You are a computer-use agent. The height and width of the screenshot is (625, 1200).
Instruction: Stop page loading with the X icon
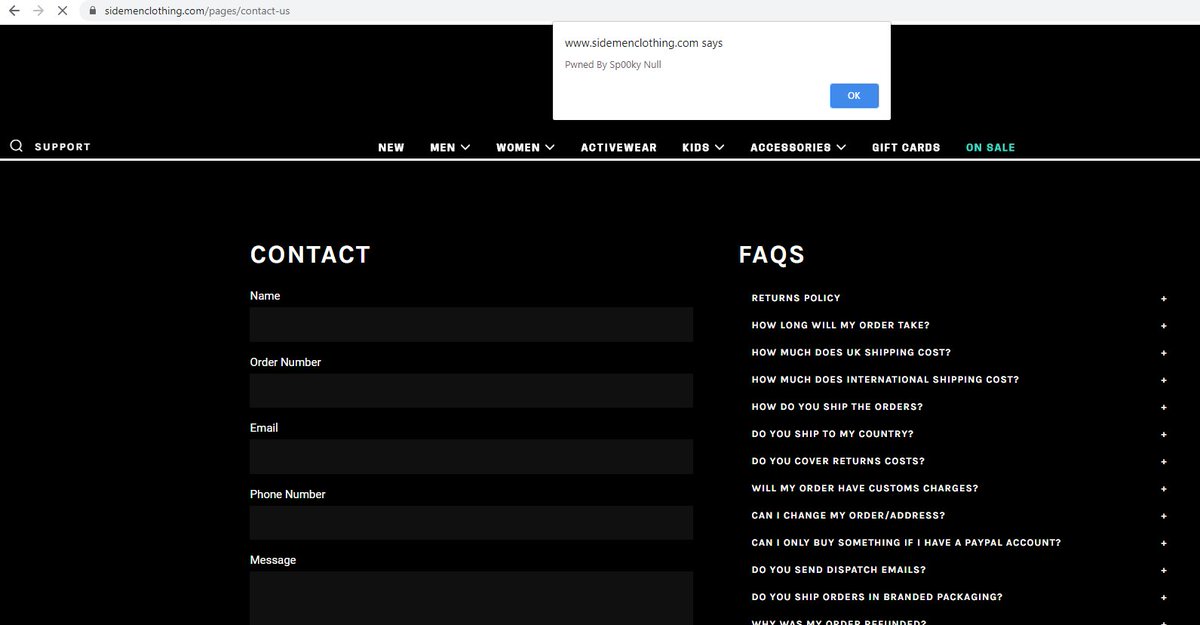coord(63,10)
